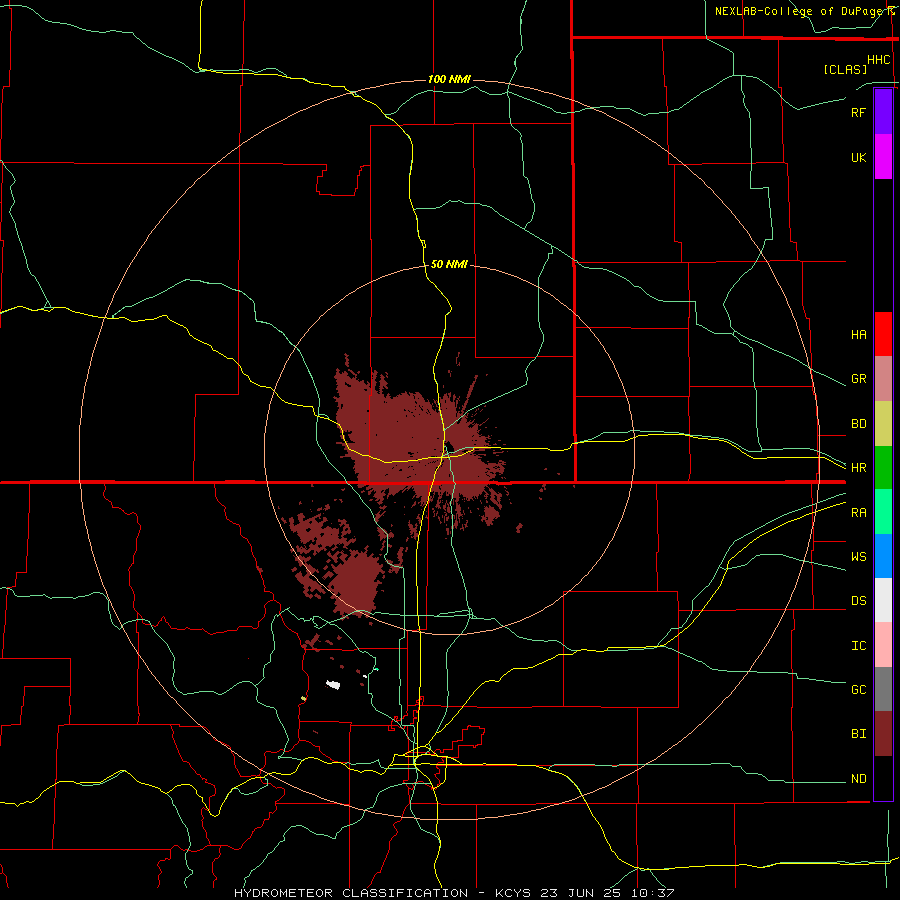Click the '50 NMI' range ring label

(x=449, y=264)
